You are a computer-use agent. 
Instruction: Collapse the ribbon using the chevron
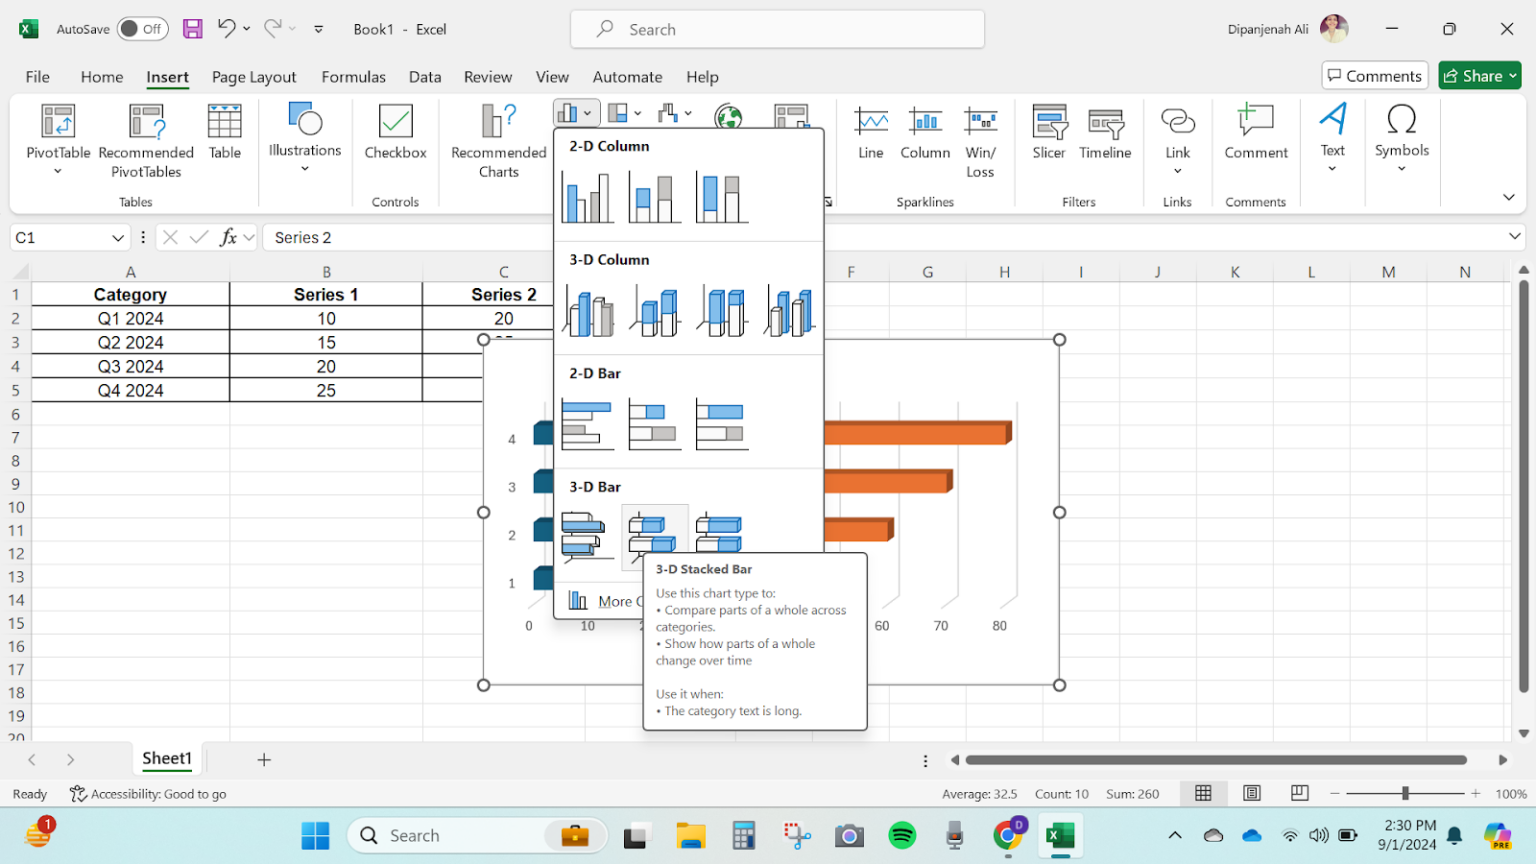coord(1508,197)
